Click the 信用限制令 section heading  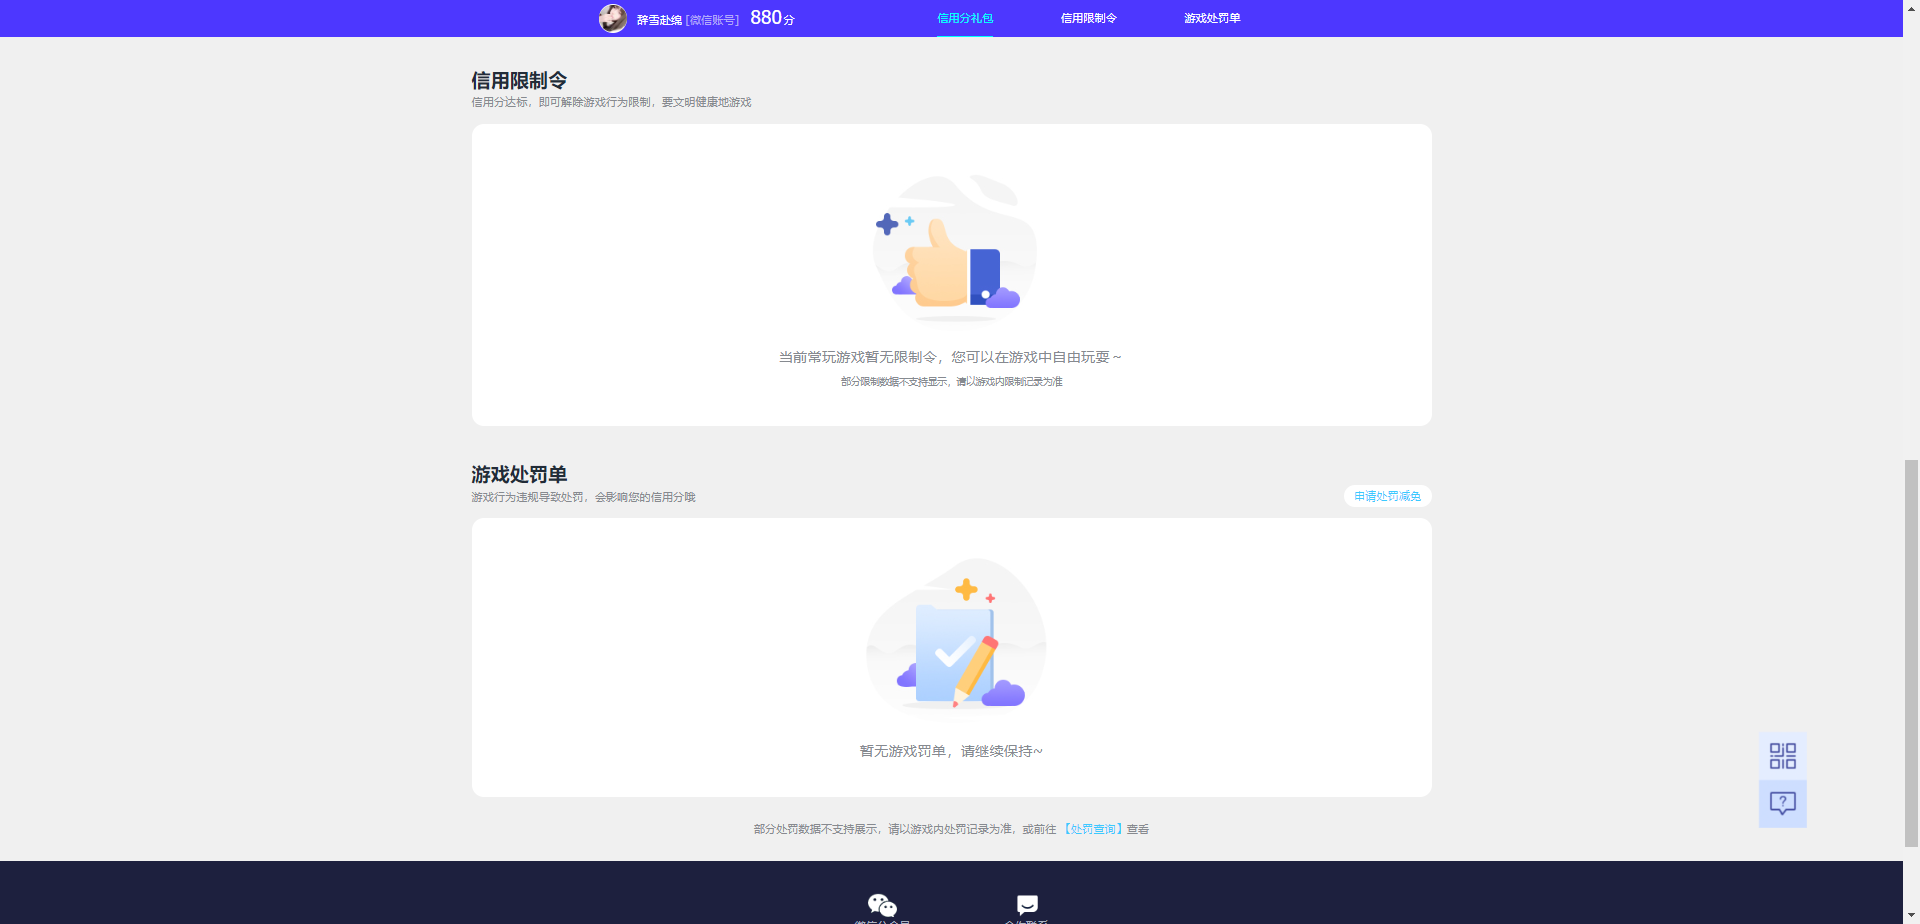pos(519,80)
